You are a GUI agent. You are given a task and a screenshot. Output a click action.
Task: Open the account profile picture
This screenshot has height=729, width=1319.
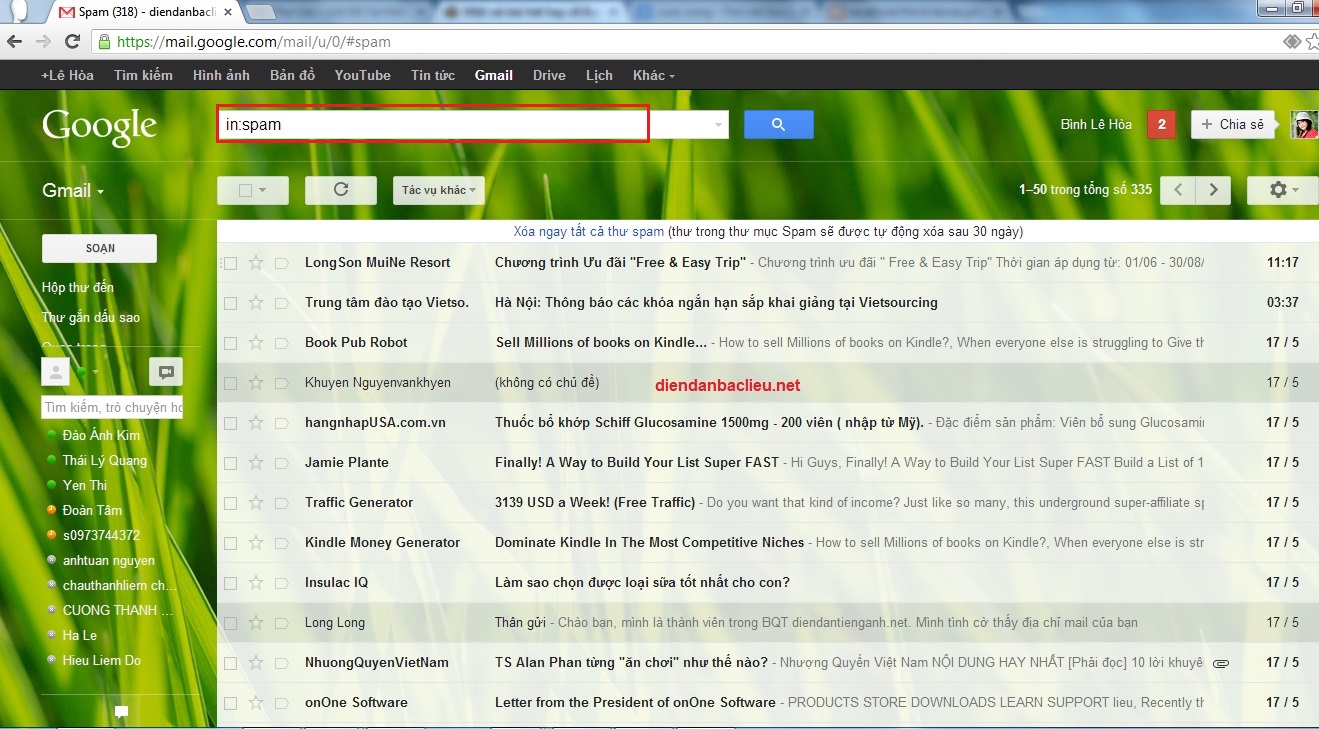[x=1305, y=125]
